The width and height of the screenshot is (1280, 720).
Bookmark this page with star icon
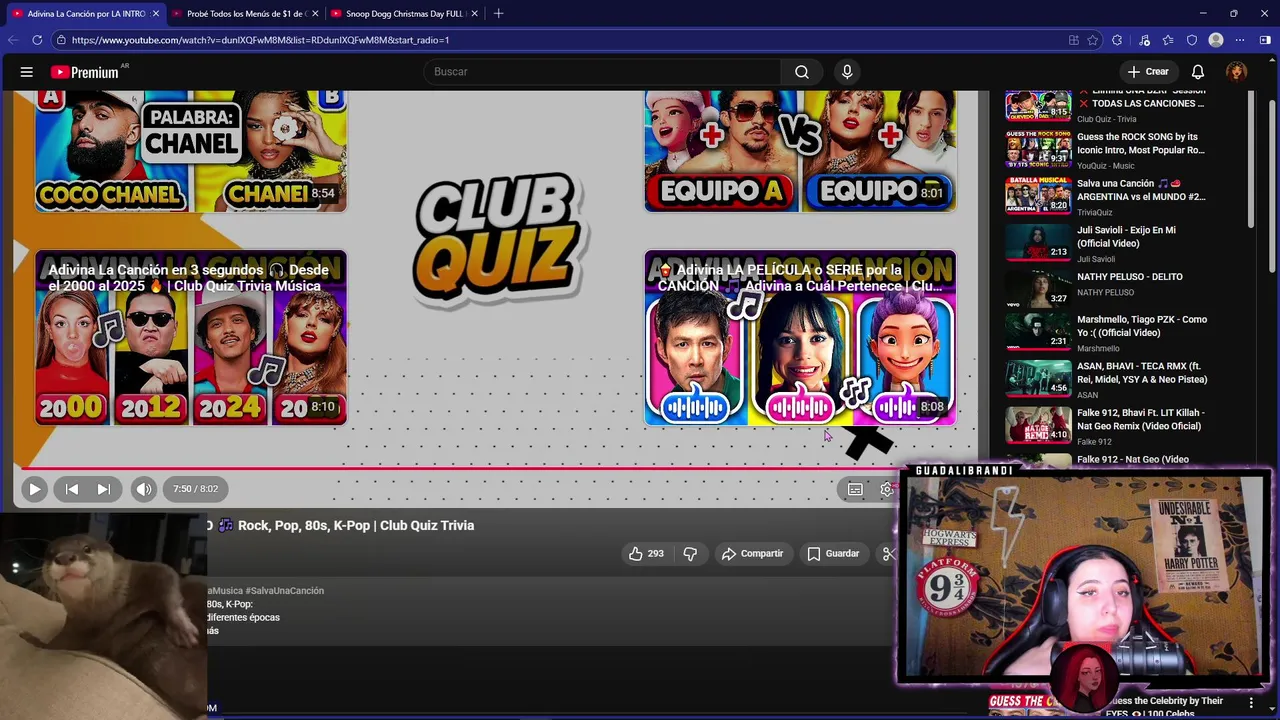1093,40
